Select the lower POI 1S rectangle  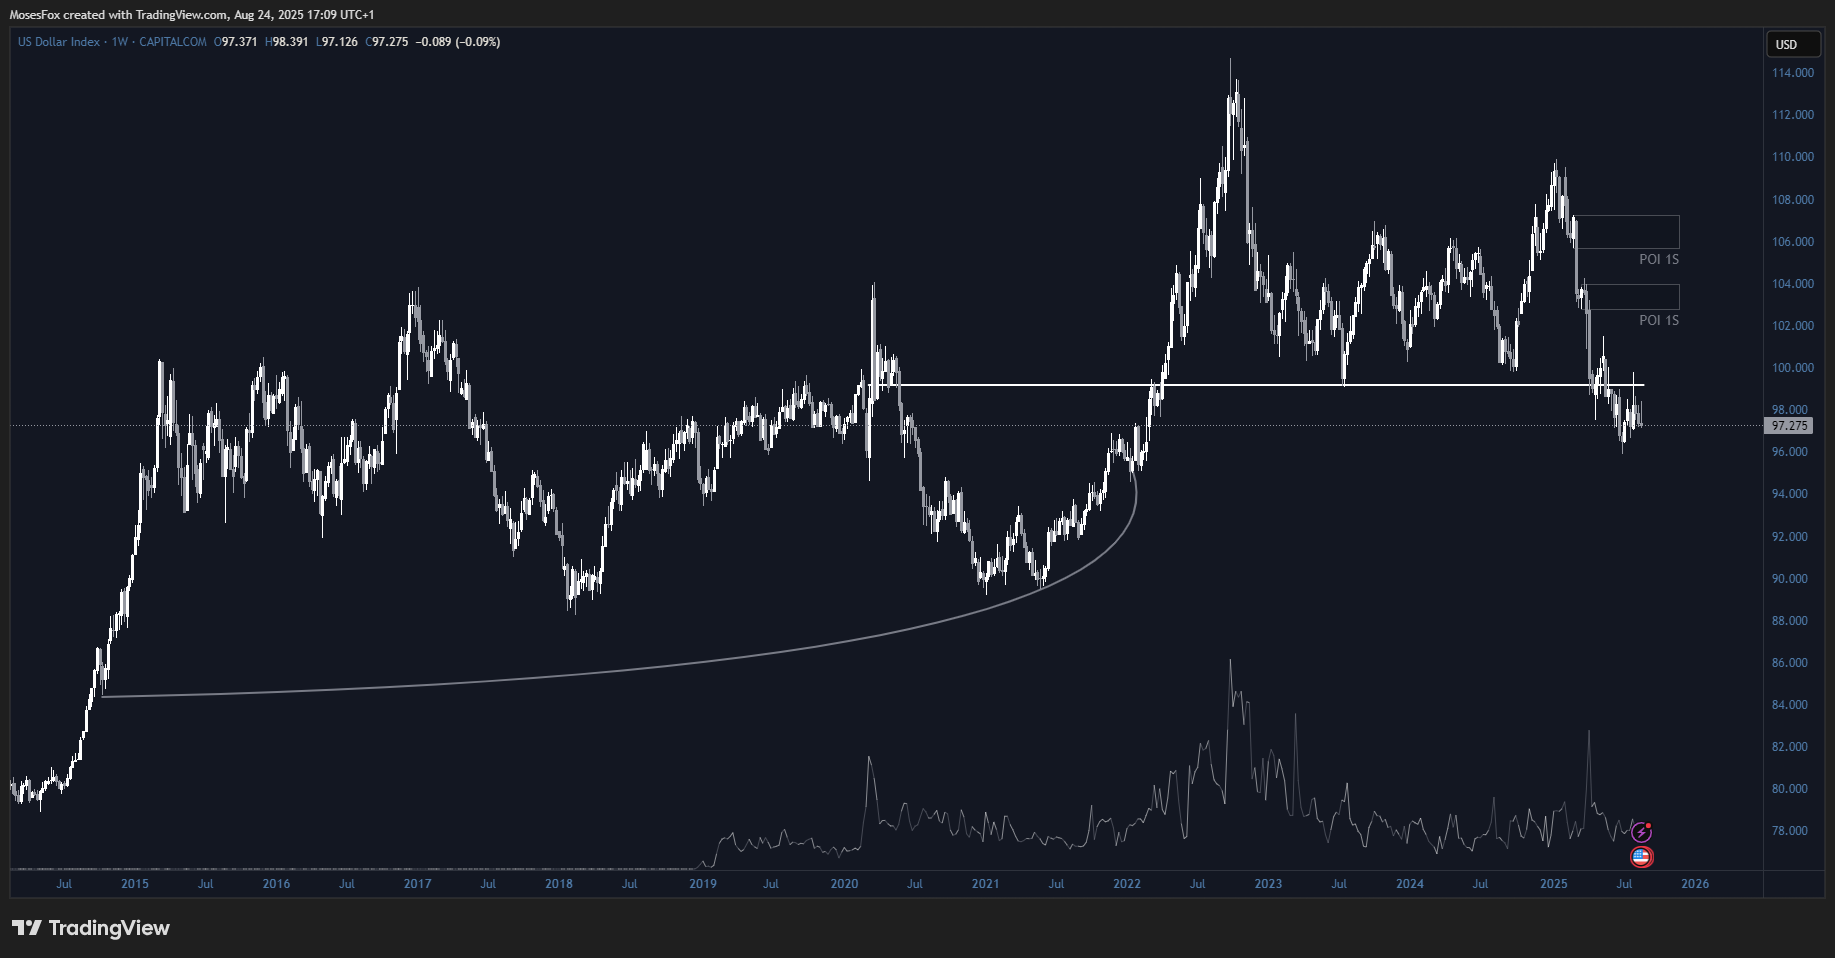(x=1631, y=297)
